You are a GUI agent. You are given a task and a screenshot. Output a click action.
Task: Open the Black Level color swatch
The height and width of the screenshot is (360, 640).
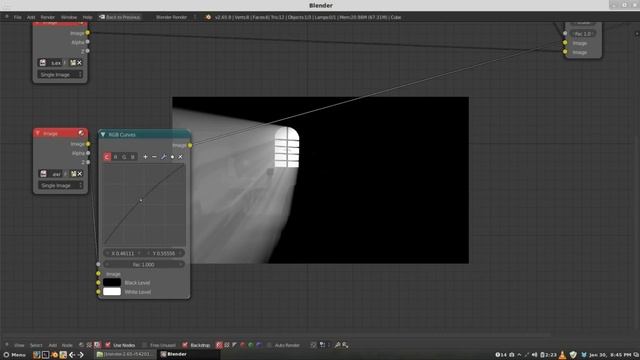point(112,282)
